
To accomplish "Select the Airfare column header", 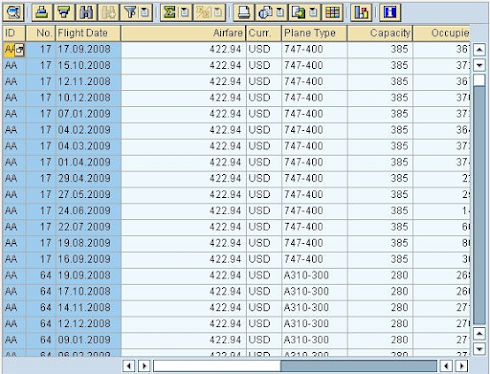I will tap(183, 33).
